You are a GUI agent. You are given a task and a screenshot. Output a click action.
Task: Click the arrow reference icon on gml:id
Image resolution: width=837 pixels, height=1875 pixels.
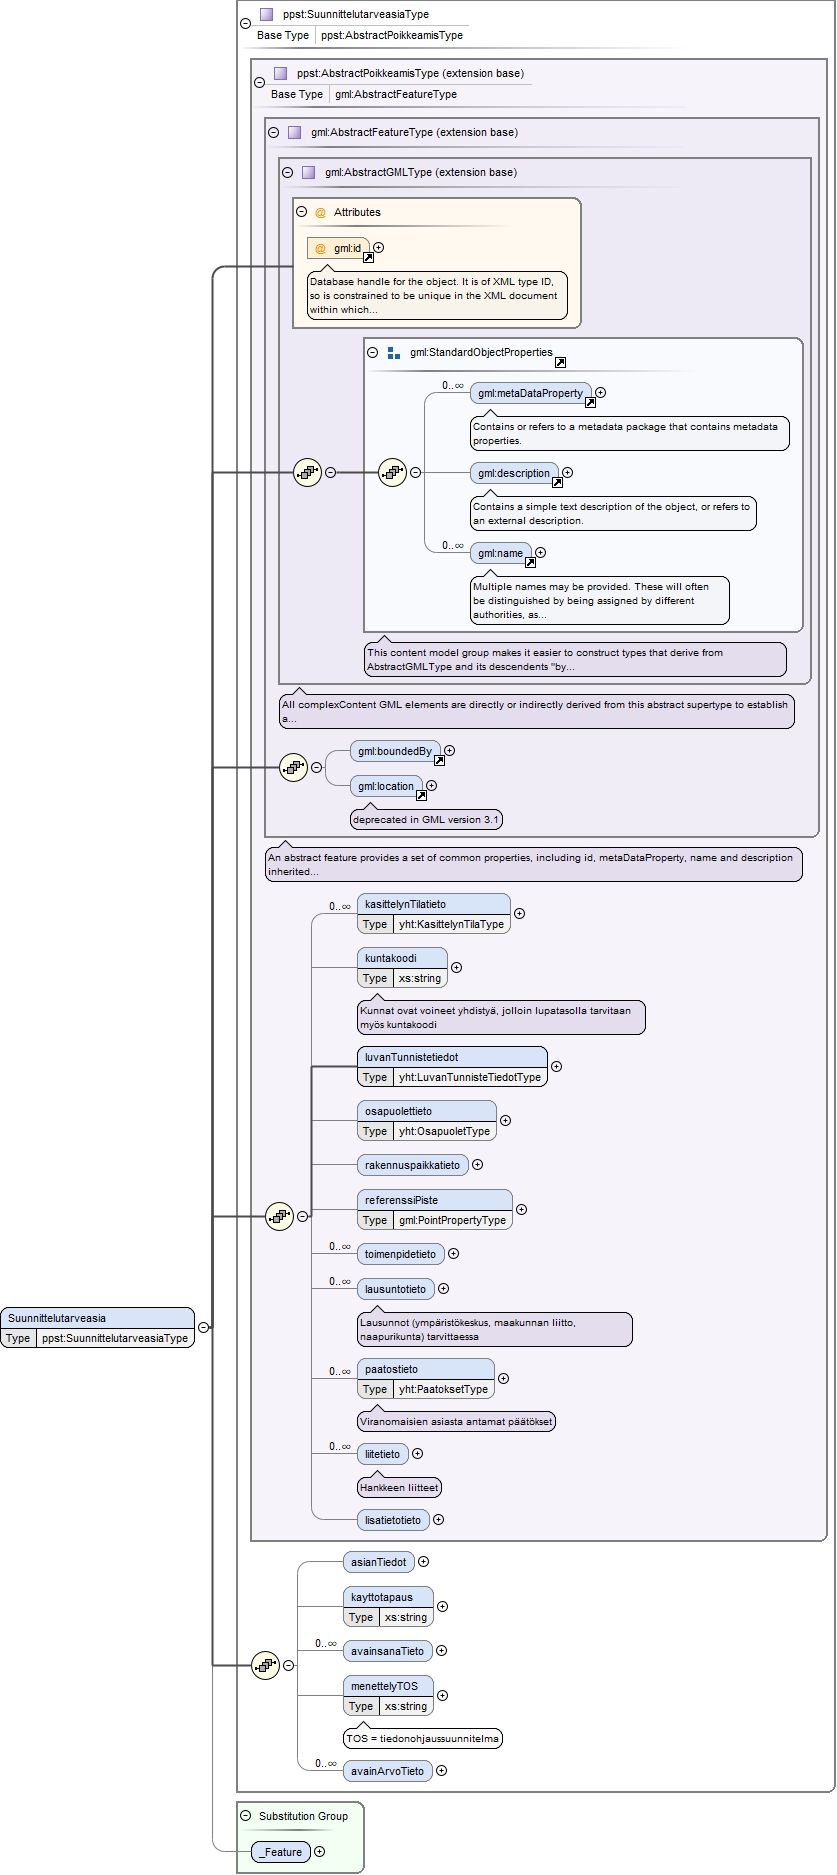pyautogui.click(x=368, y=257)
